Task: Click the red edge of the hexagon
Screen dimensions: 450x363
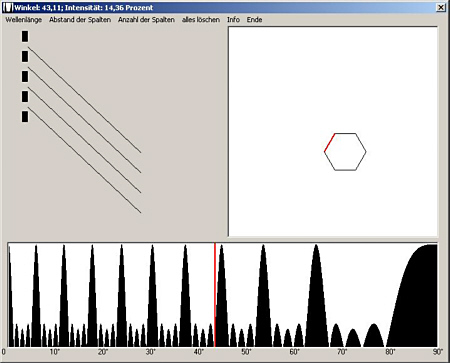Action: click(330, 143)
